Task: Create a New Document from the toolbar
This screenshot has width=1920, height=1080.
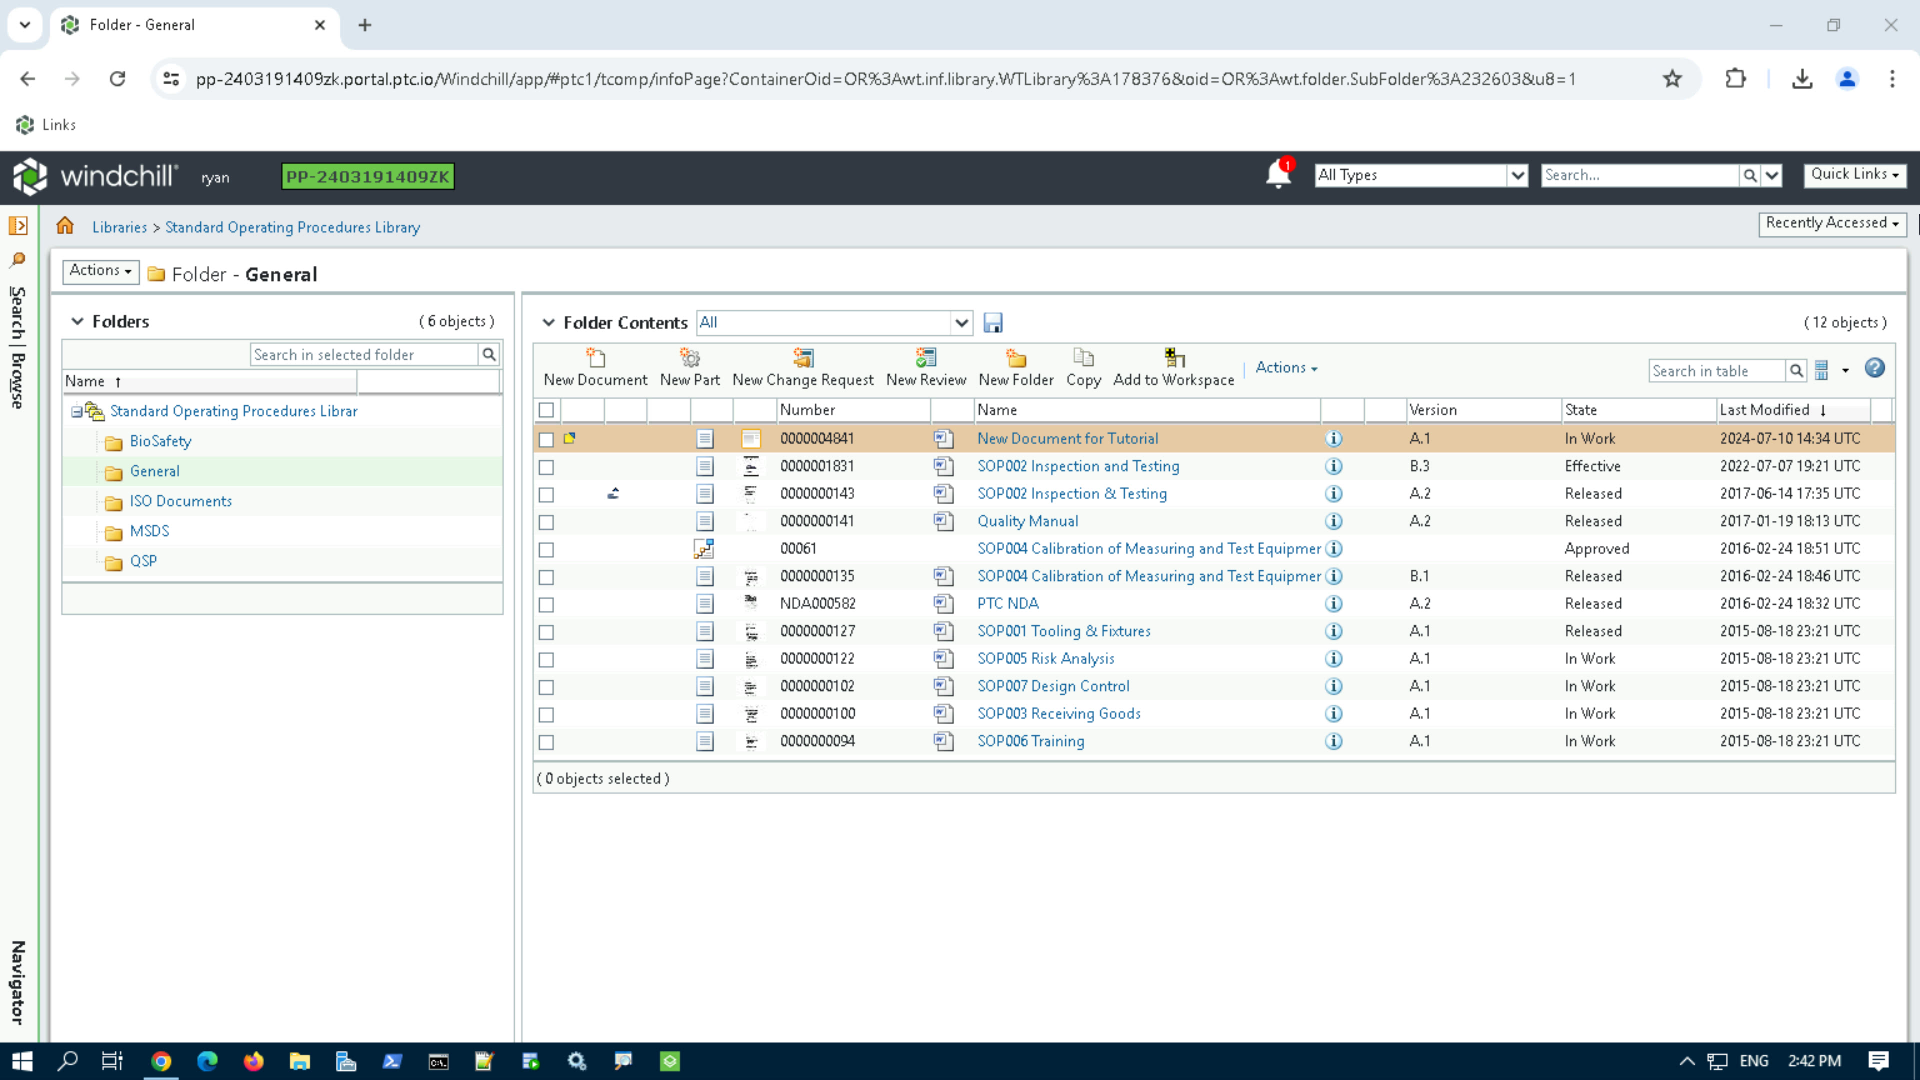Action: [594, 367]
